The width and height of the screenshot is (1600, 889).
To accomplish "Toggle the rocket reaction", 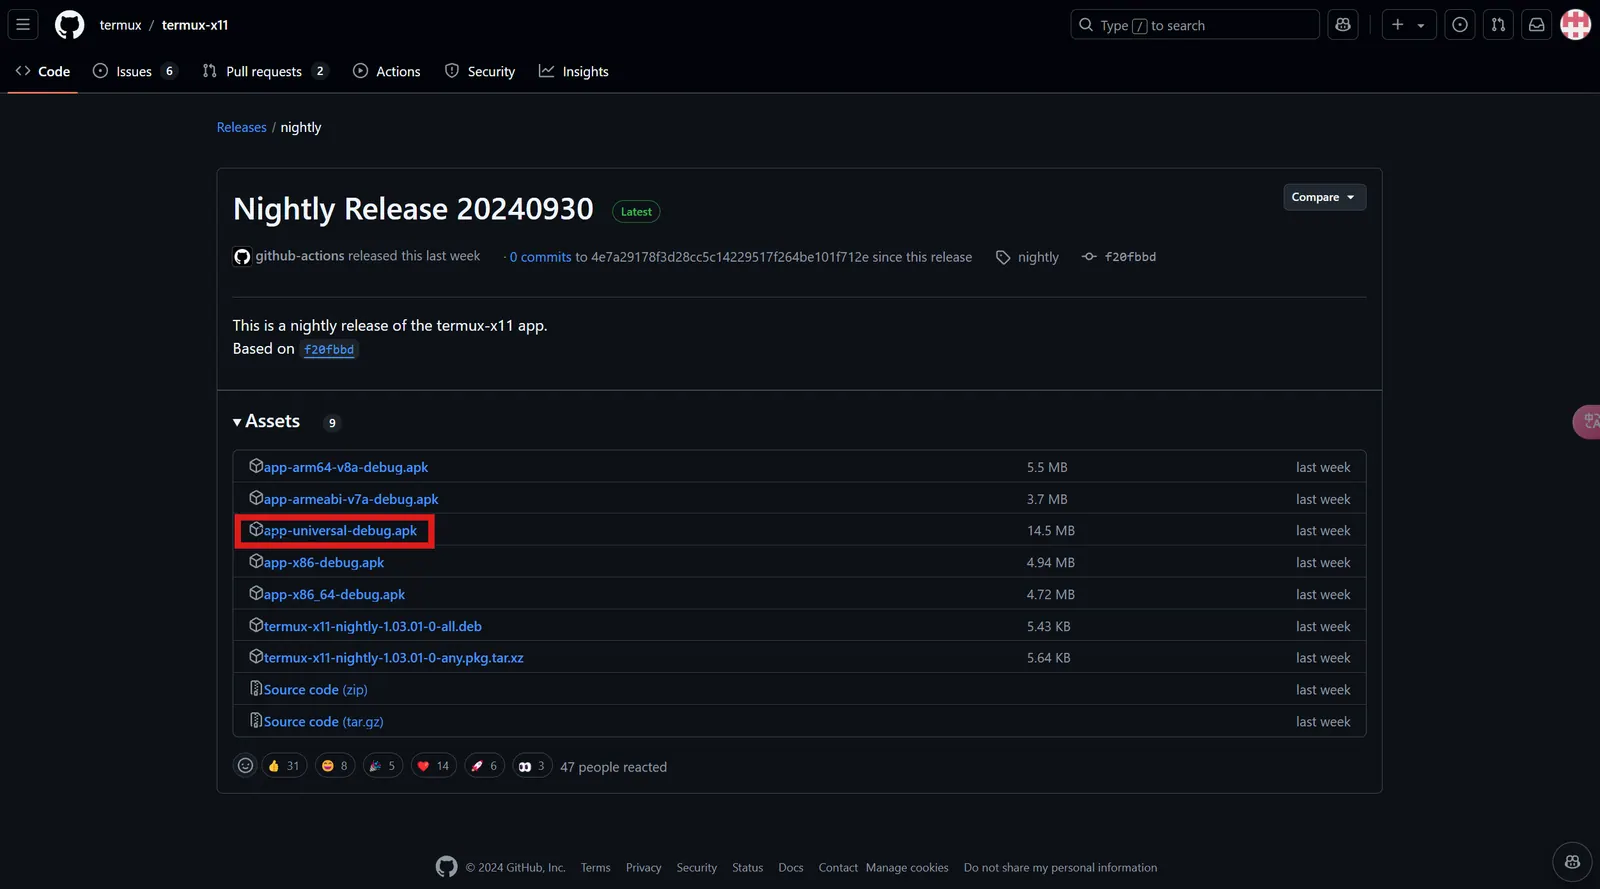I will tap(484, 766).
